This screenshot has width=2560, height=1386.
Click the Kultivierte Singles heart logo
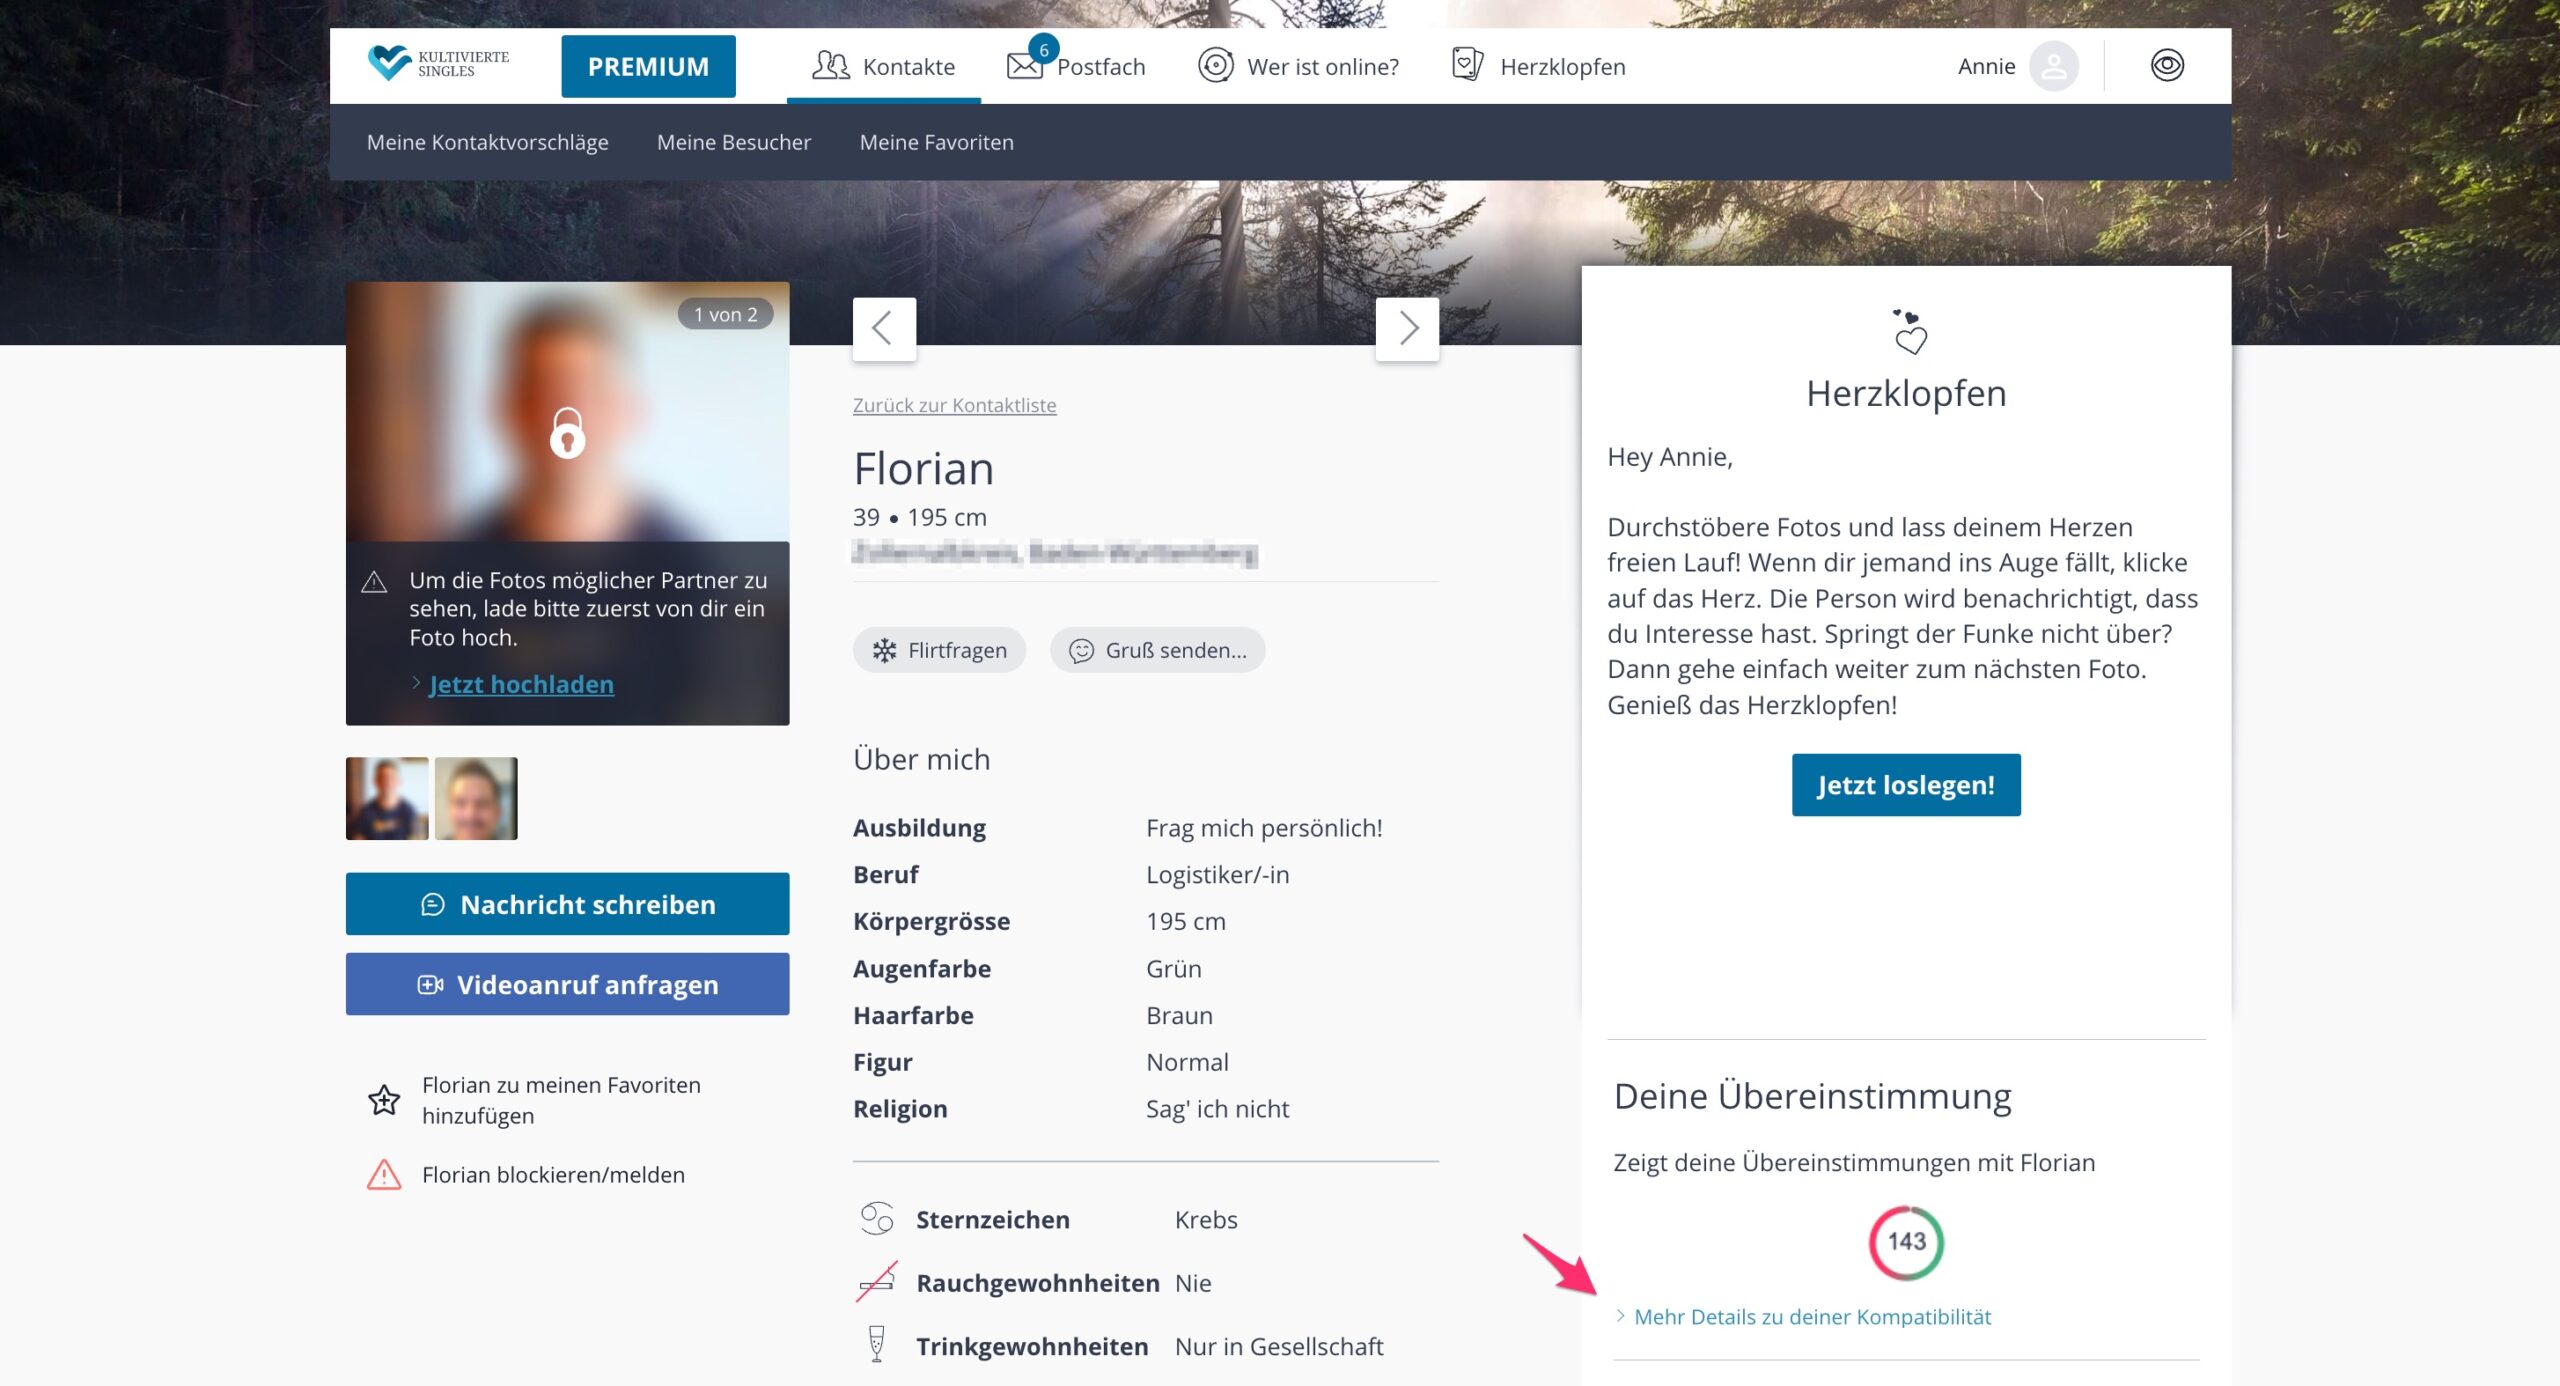(x=389, y=63)
